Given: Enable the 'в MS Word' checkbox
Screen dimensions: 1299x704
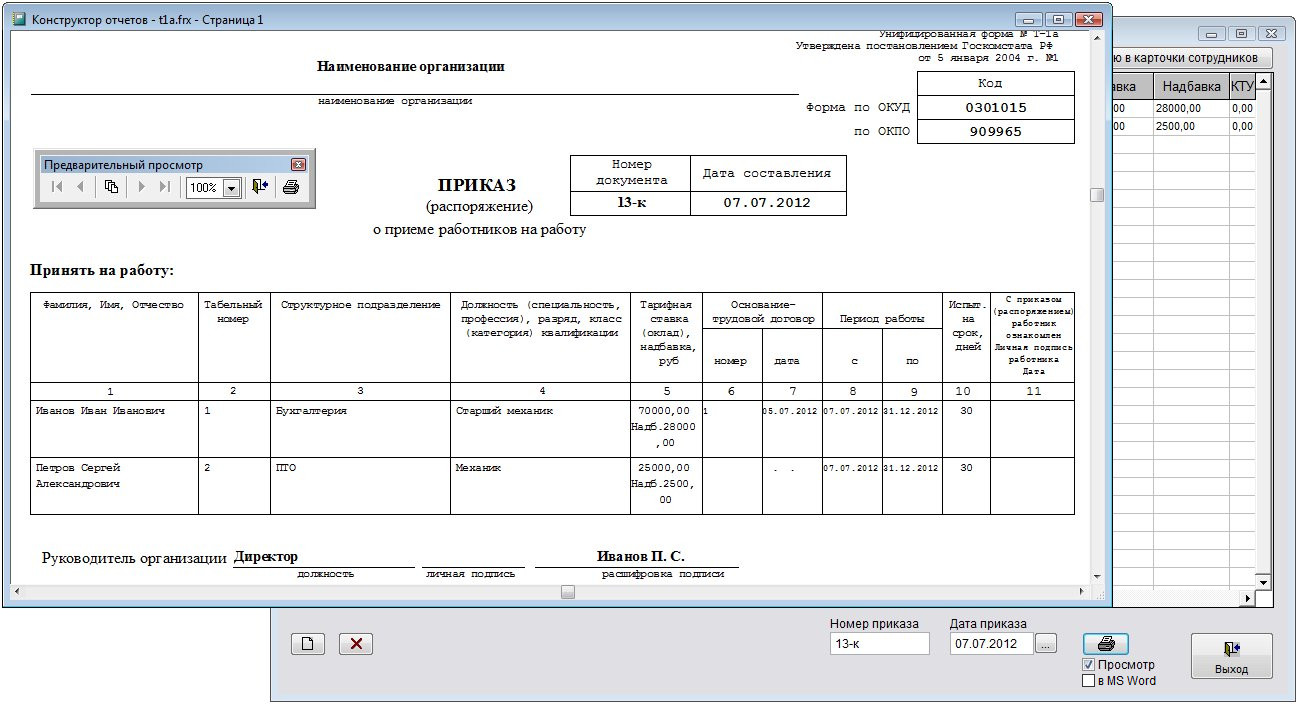Looking at the screenshot, I should click(x=1089, y=681).
